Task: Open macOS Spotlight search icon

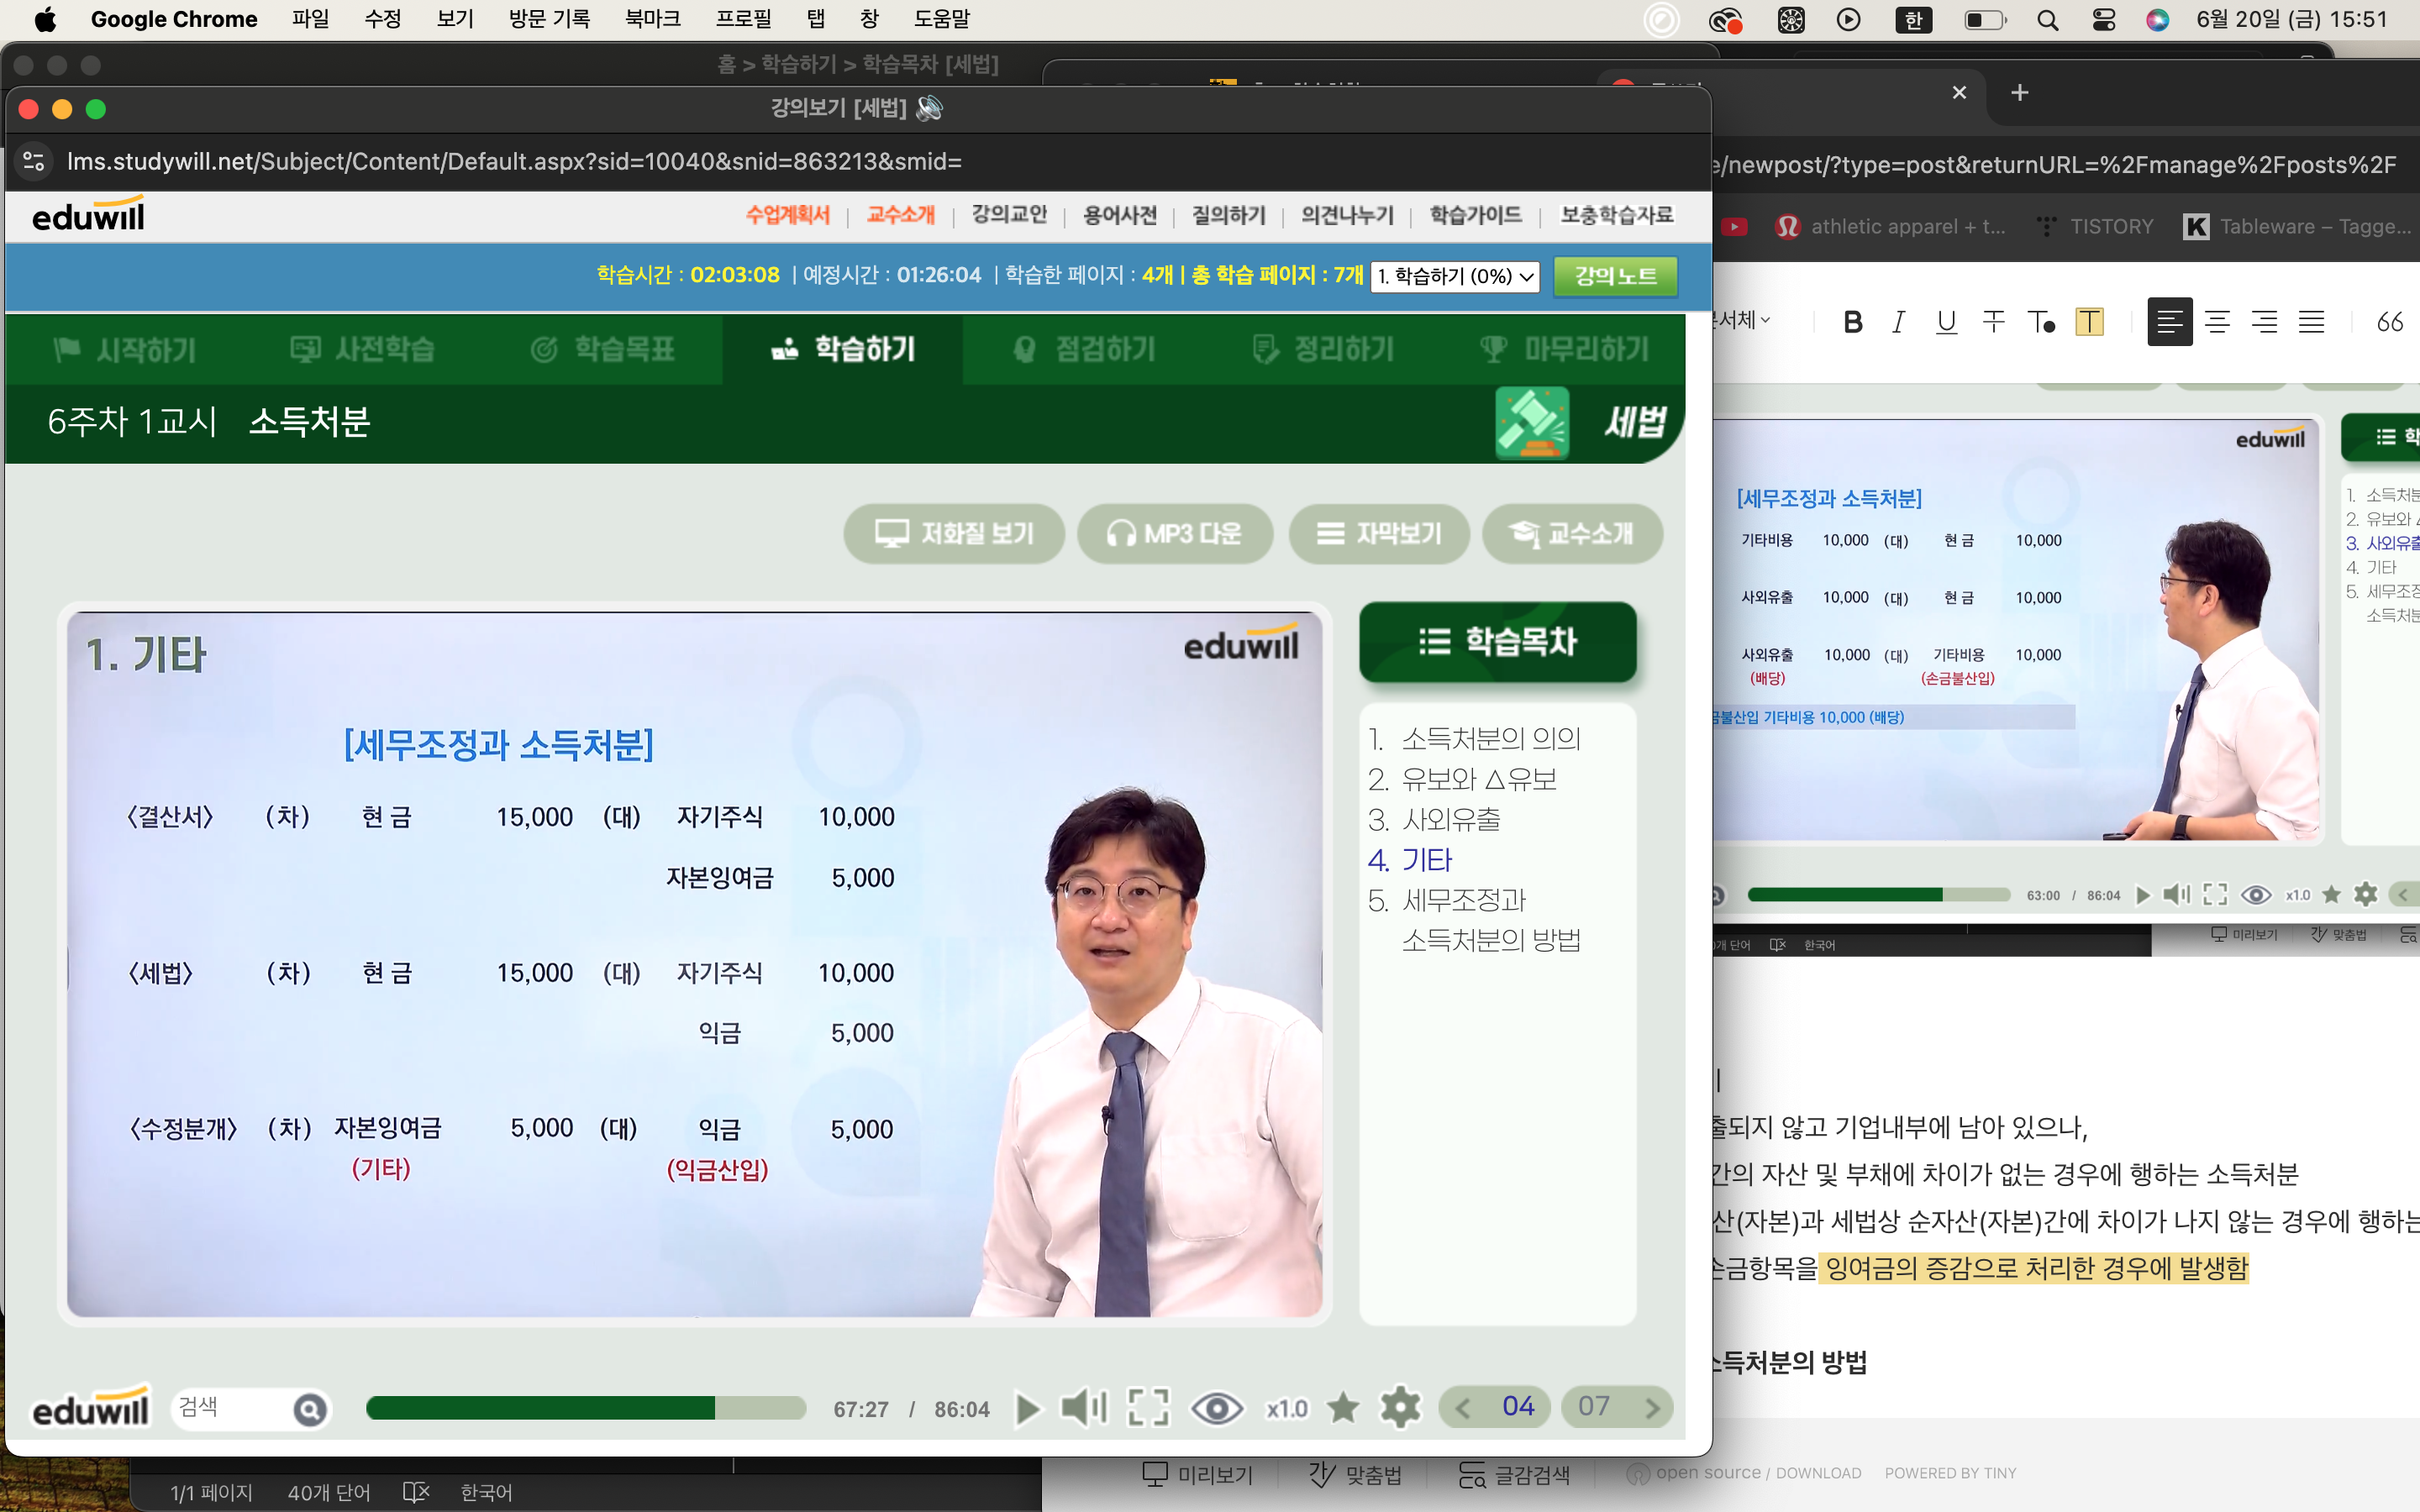Action: pos(2047,20)
